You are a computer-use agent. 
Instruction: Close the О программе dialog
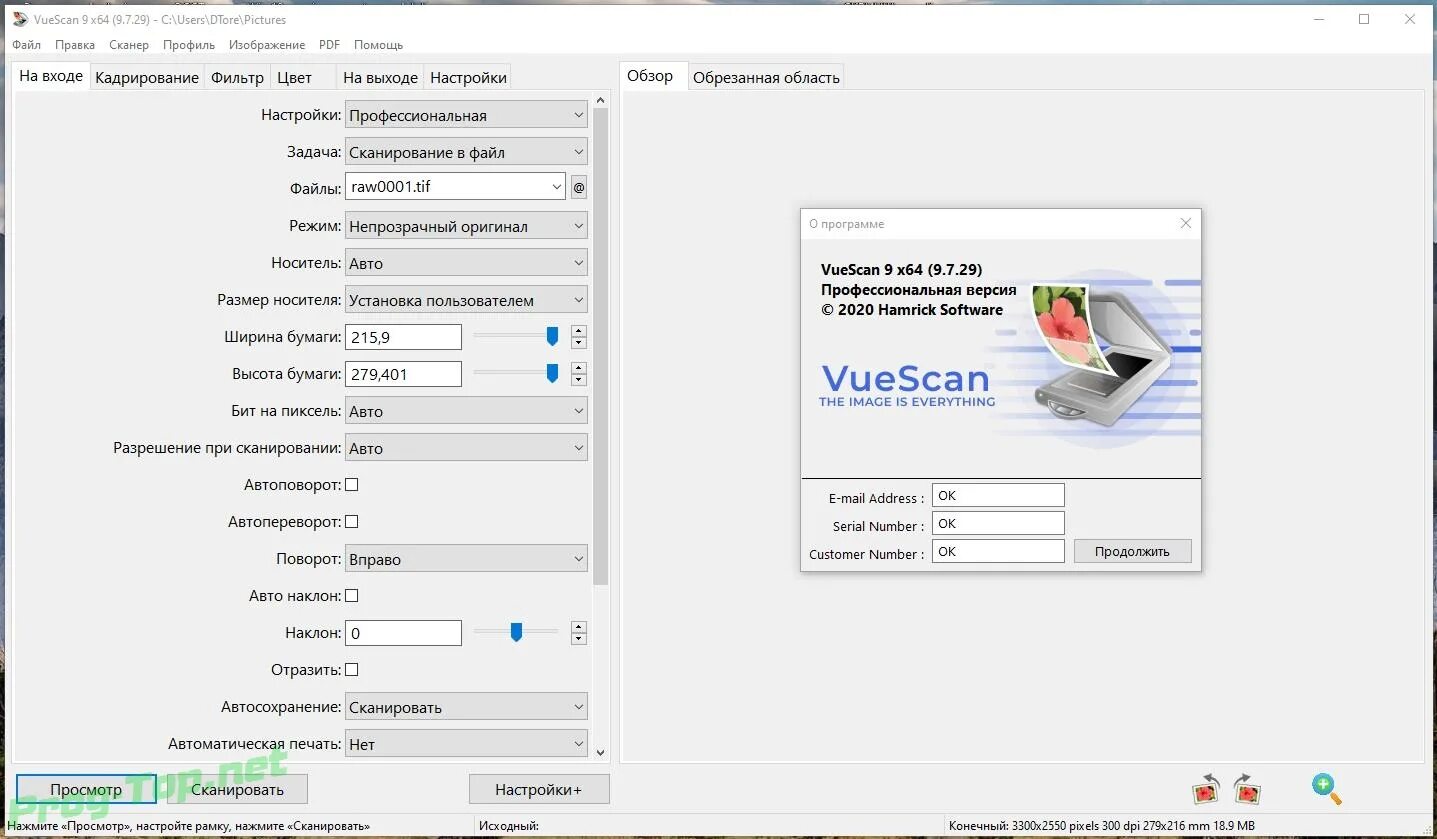point(1185,223)
